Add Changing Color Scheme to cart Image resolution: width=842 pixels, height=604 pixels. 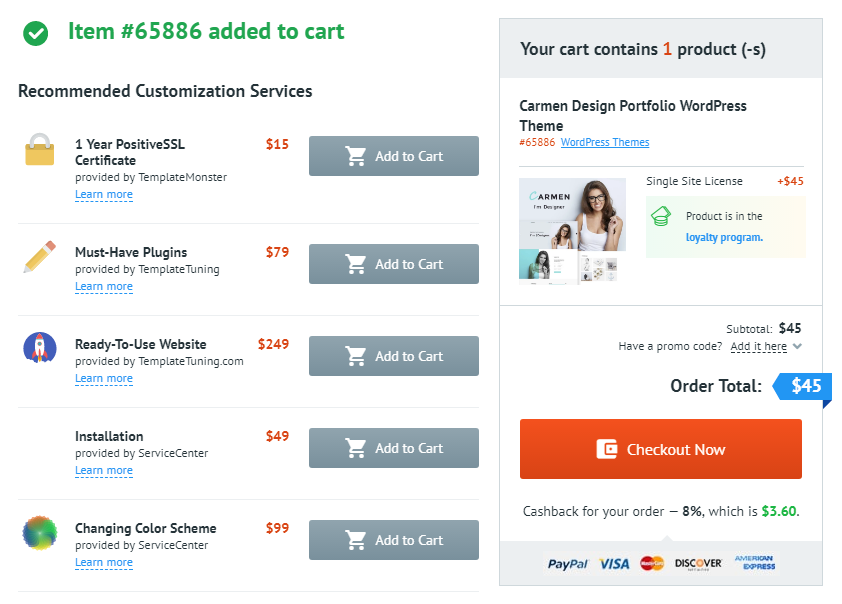pyautogui.click(x=394, y=540)
